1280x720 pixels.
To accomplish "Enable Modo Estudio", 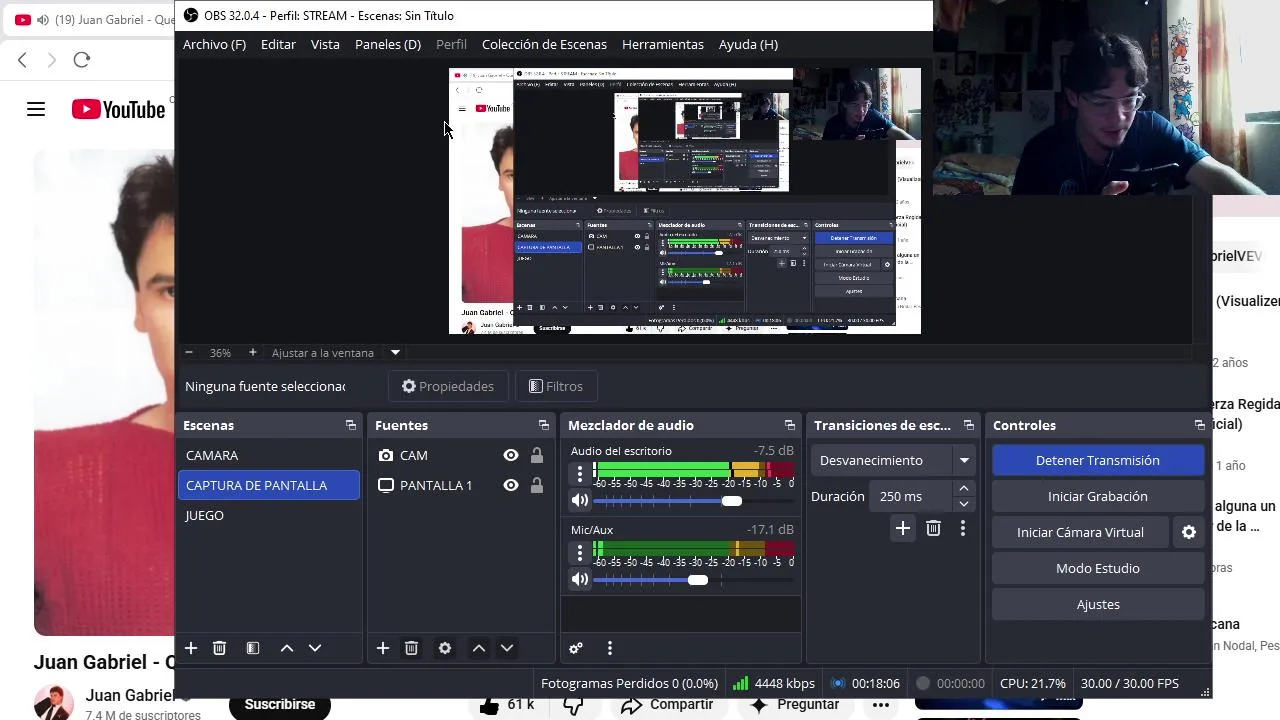I will [1098, 568].
